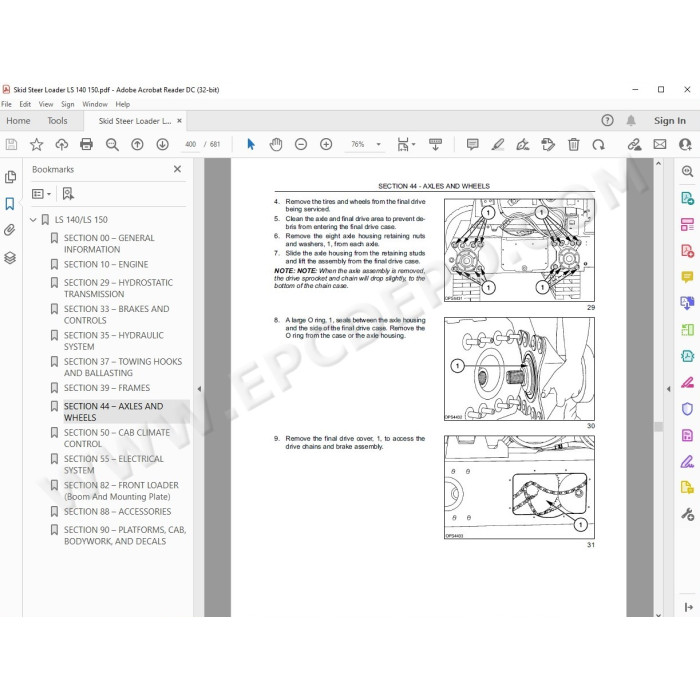Open the Sign menu

pyautogui.click(x=67, y=104)
